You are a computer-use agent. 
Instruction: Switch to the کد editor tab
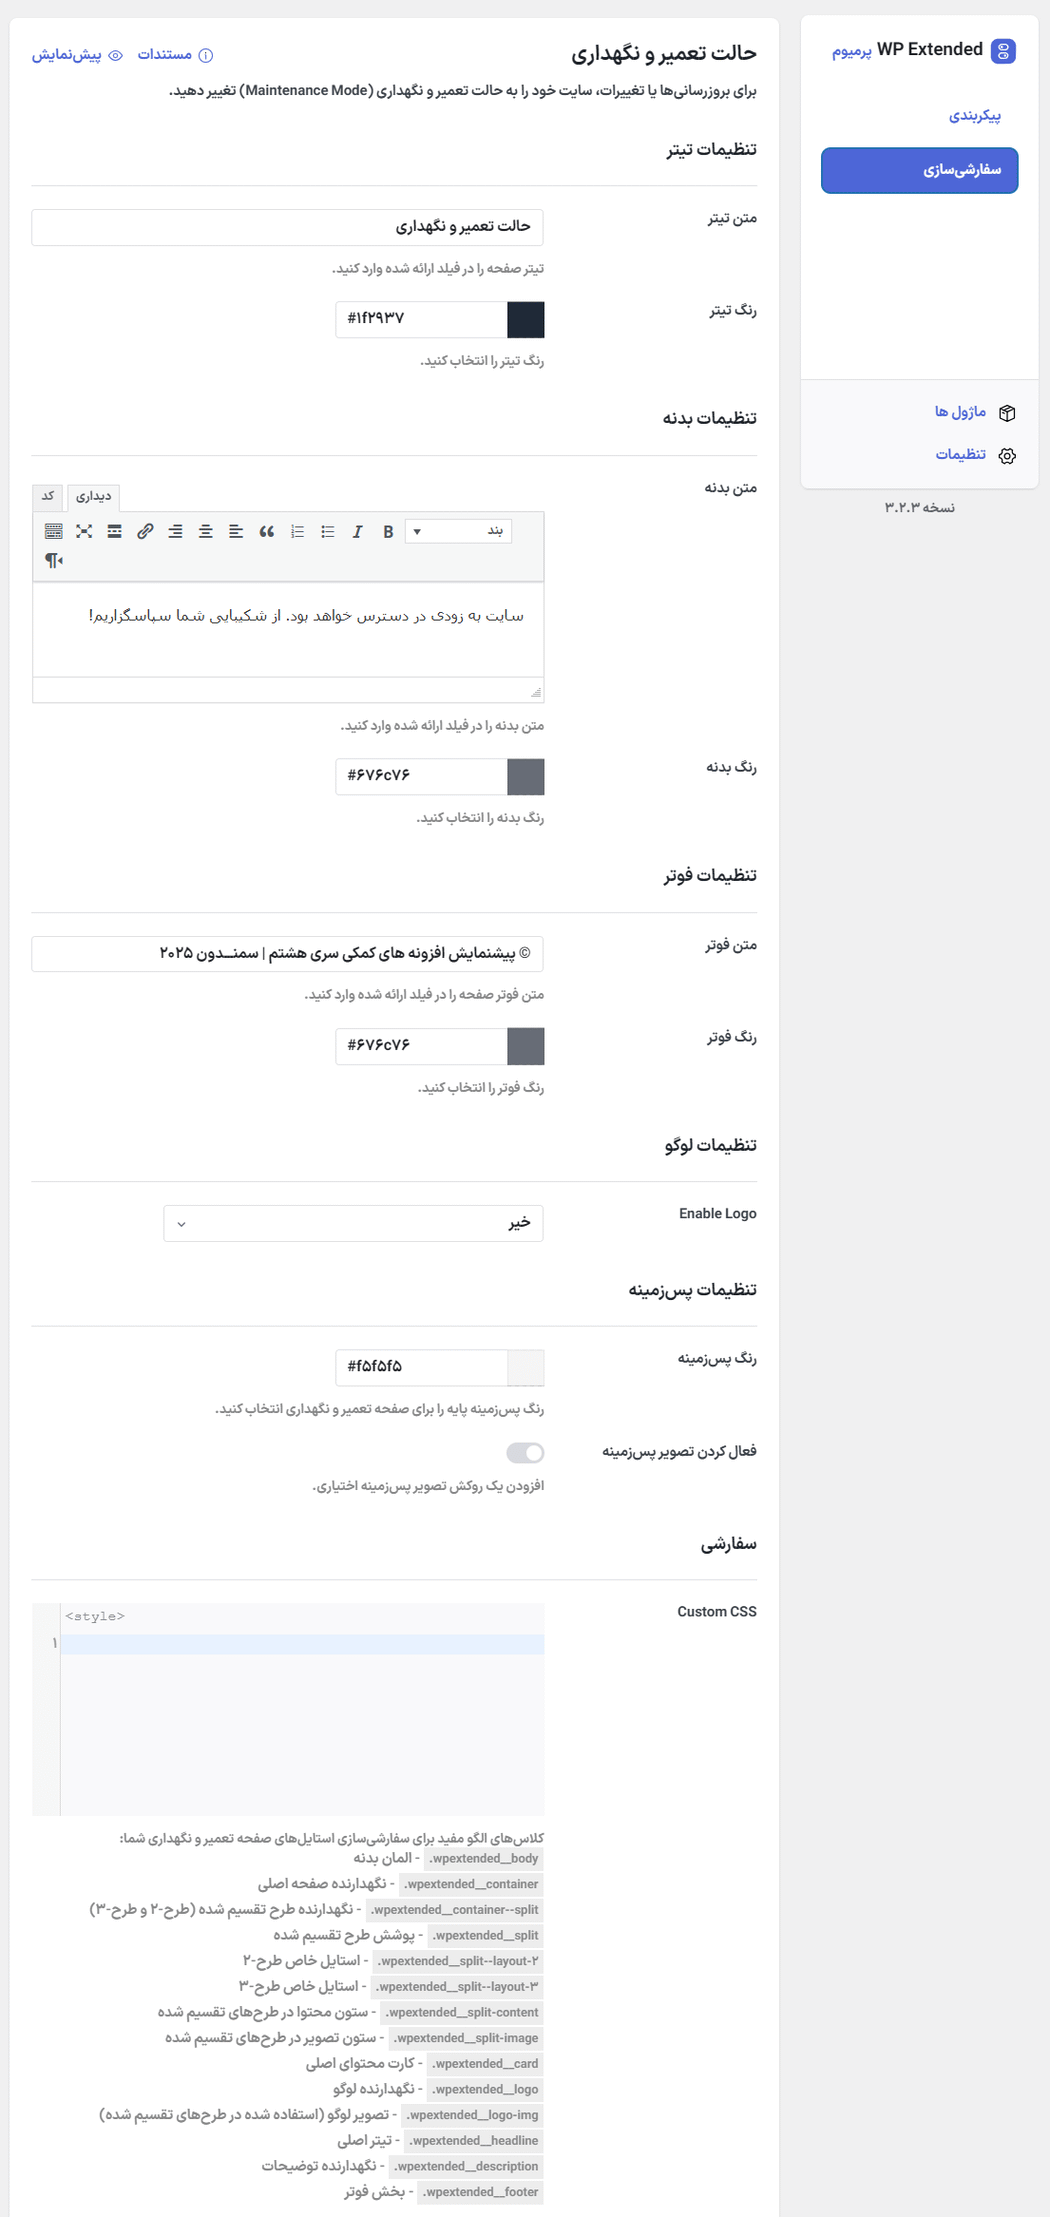click(47, 497)
